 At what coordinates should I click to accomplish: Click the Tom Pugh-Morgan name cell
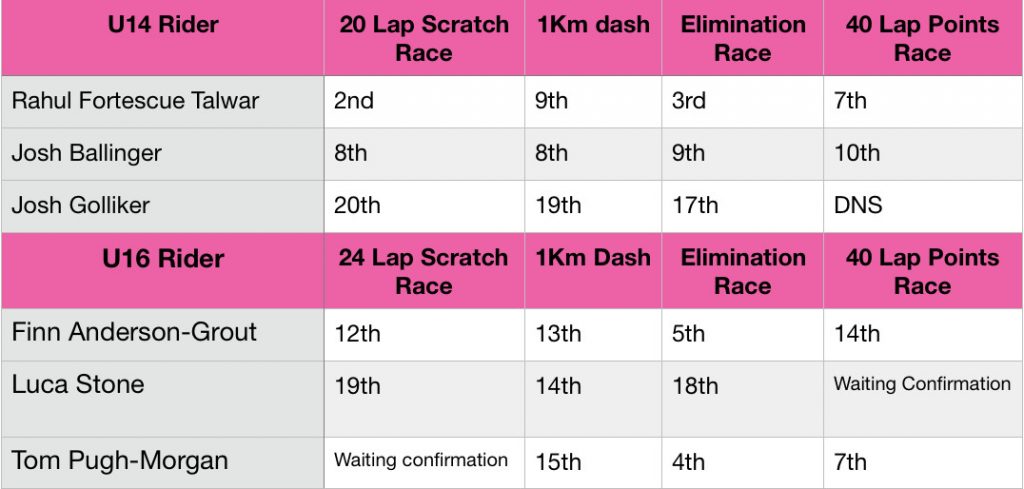point(163,462)
